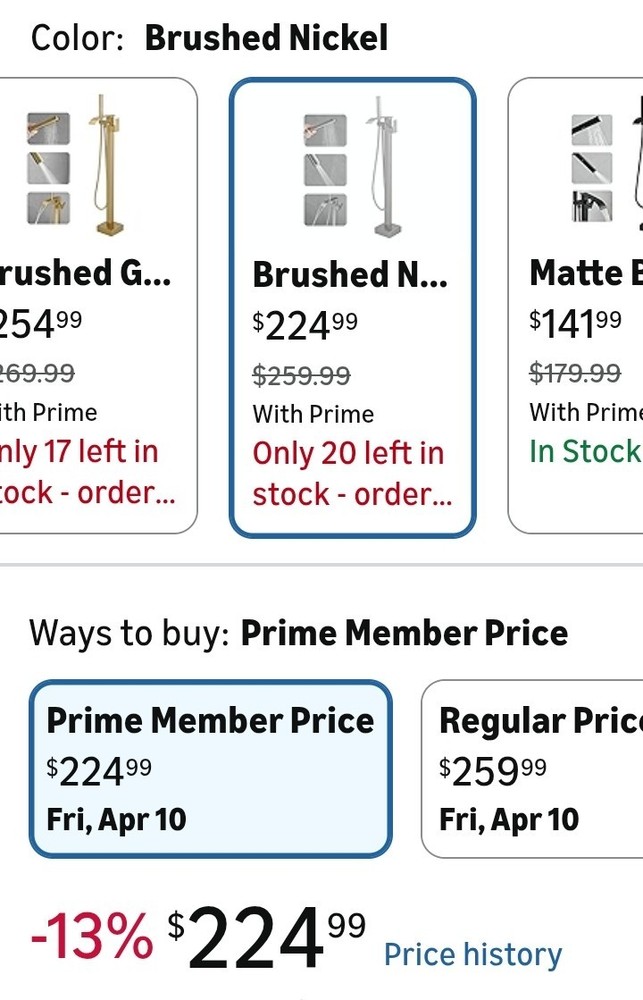
Task: Open the Price history link
Action: tap(473, 954)
